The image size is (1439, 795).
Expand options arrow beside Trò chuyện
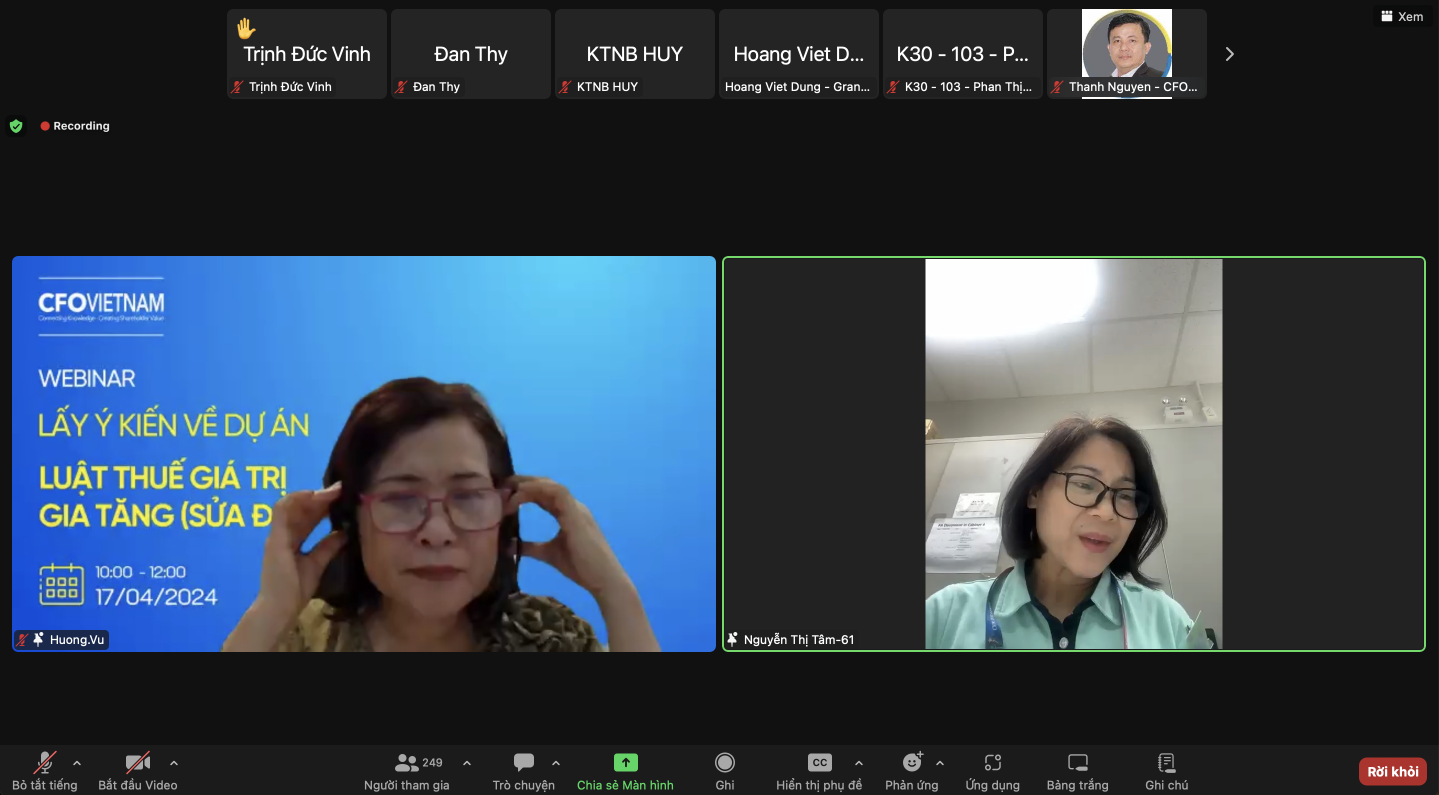pyautogui.click(x=556, y=763)
